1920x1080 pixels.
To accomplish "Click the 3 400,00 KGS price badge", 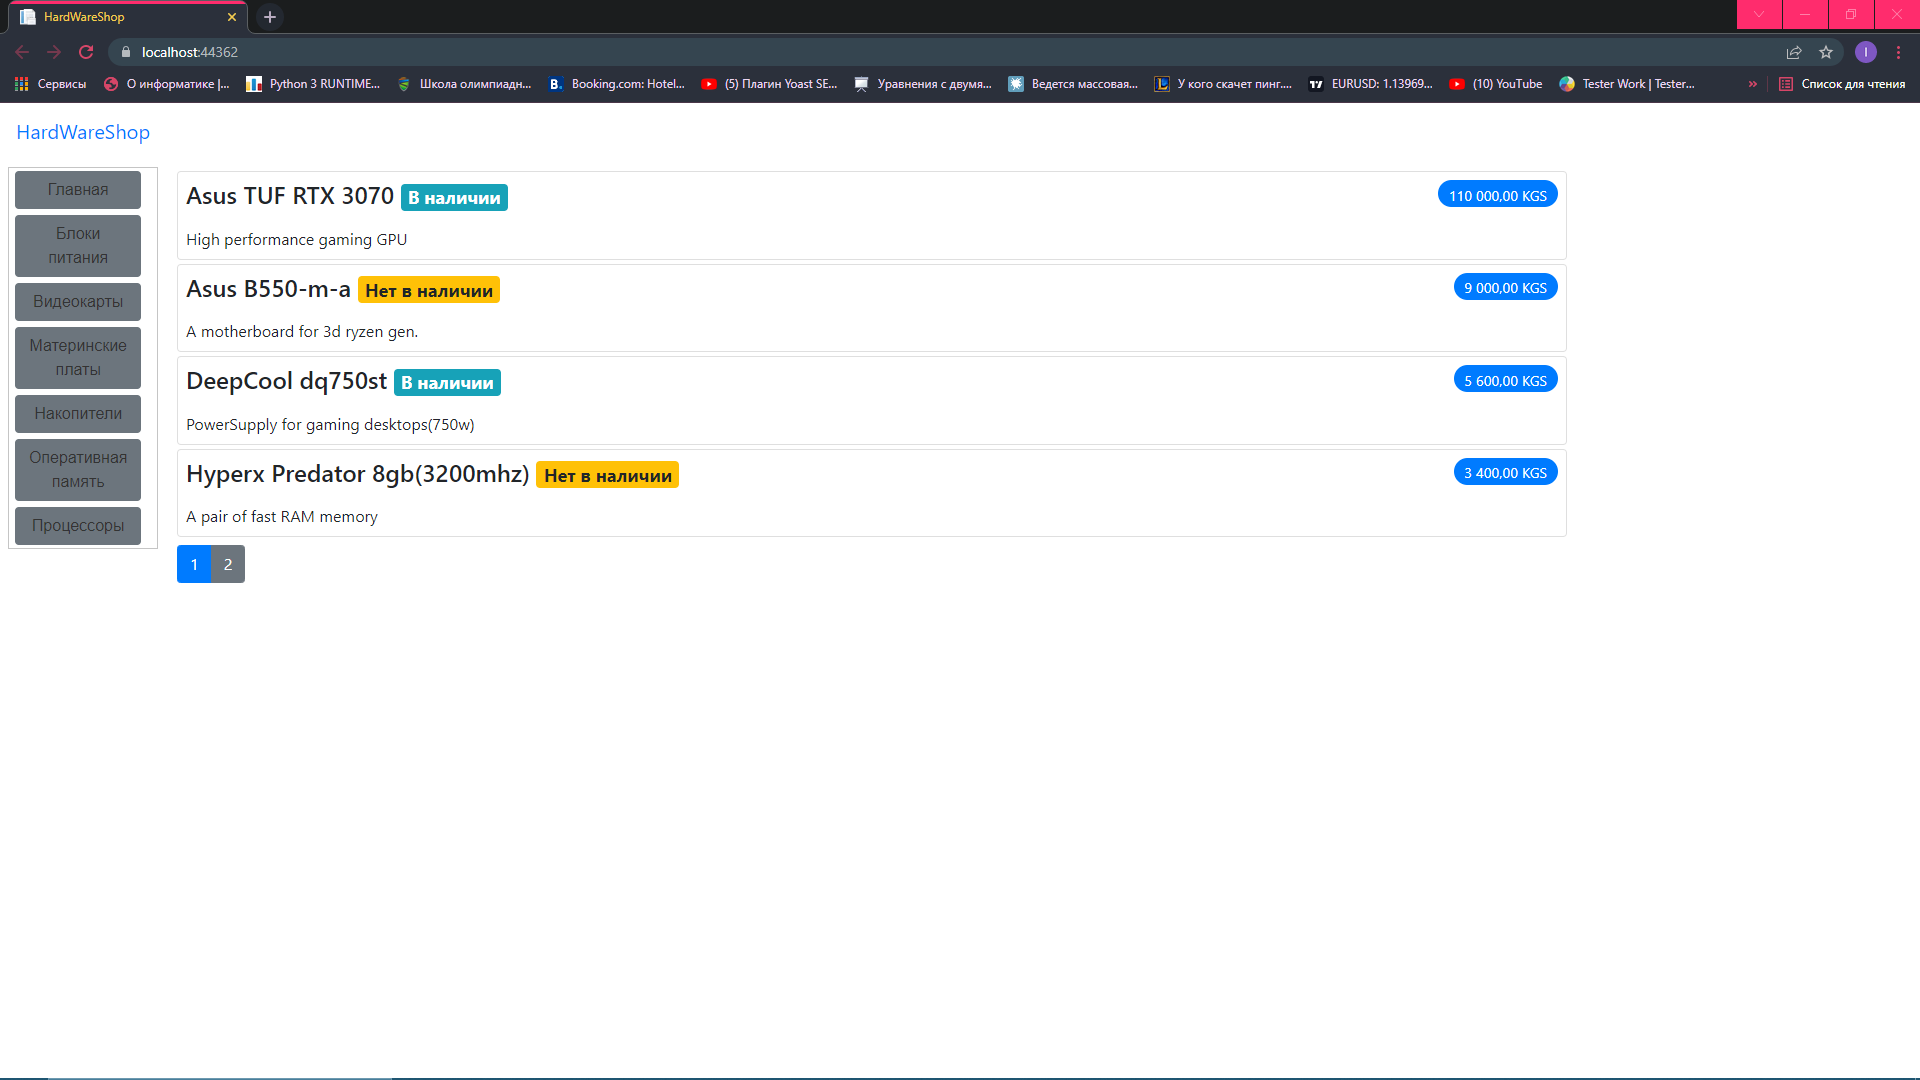I will click(x=1505, y=472).
